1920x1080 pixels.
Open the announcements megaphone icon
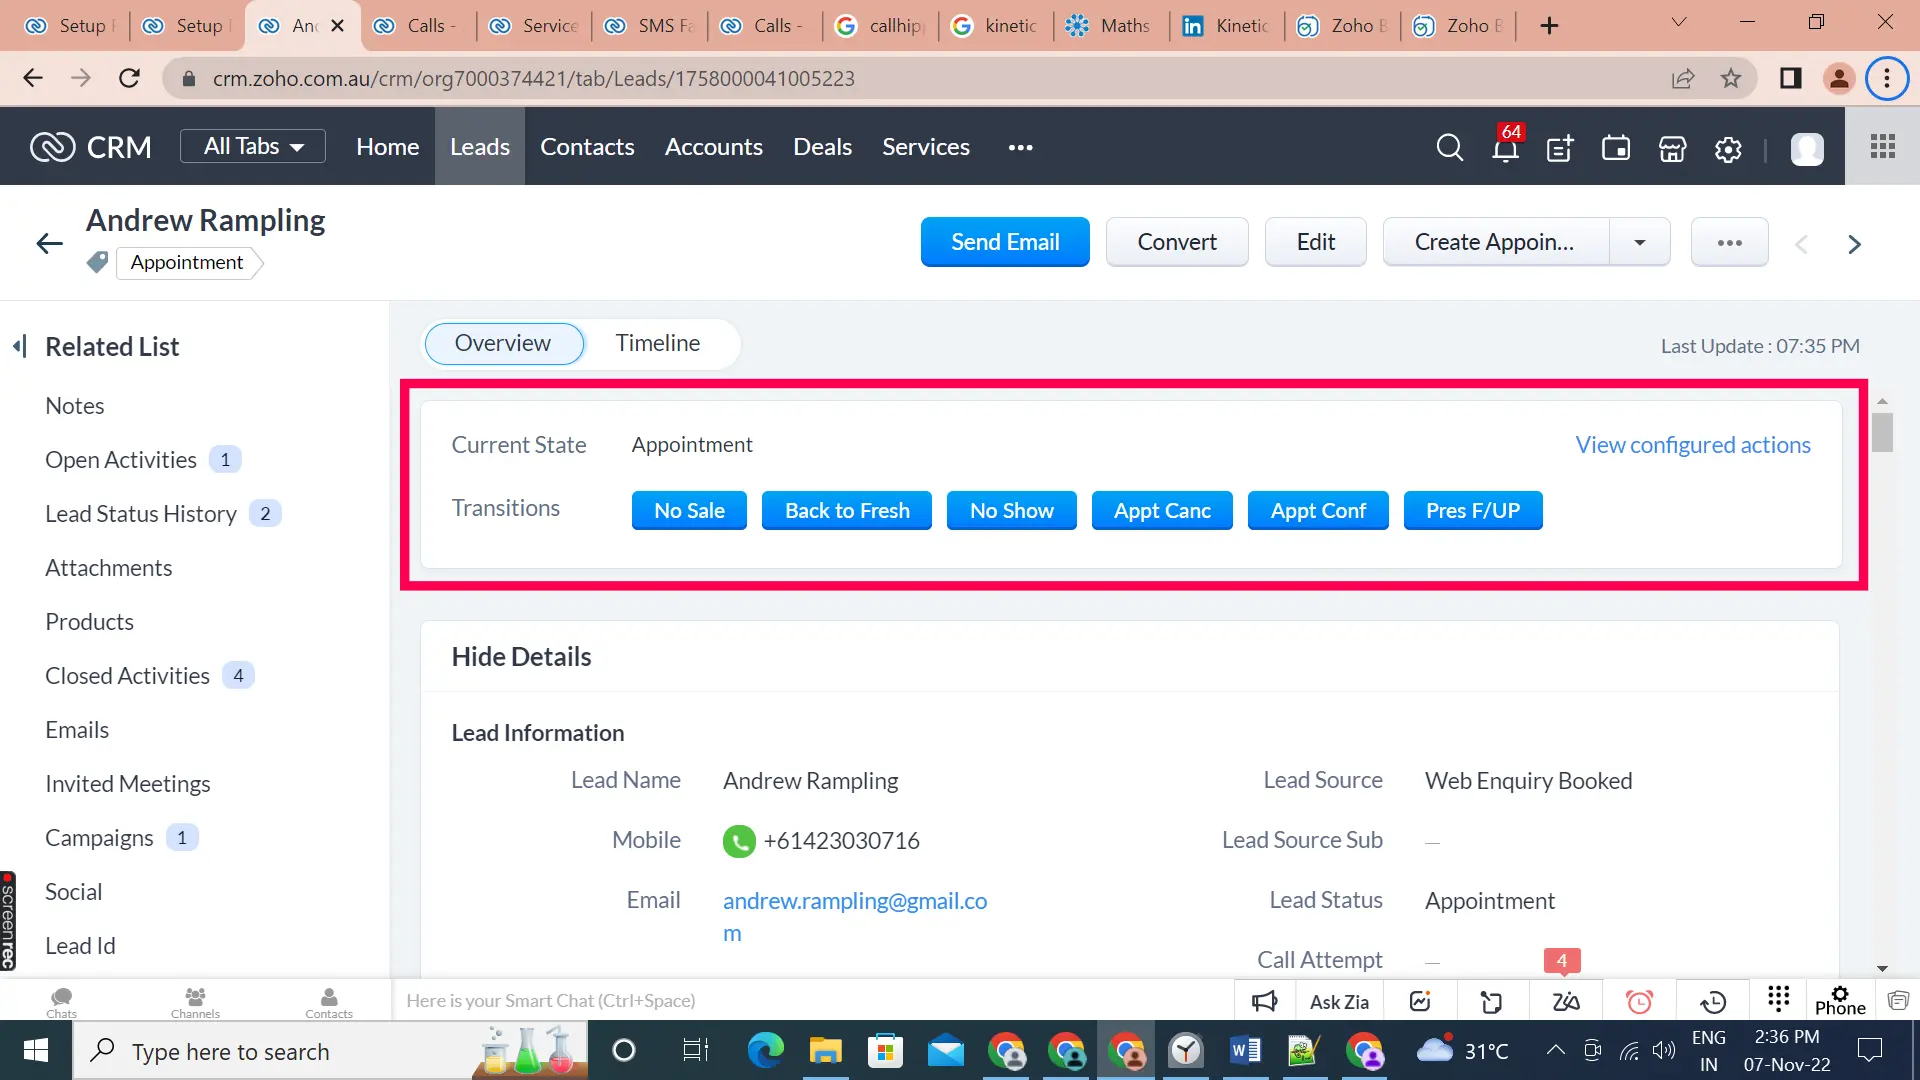click(1264, 1000)
